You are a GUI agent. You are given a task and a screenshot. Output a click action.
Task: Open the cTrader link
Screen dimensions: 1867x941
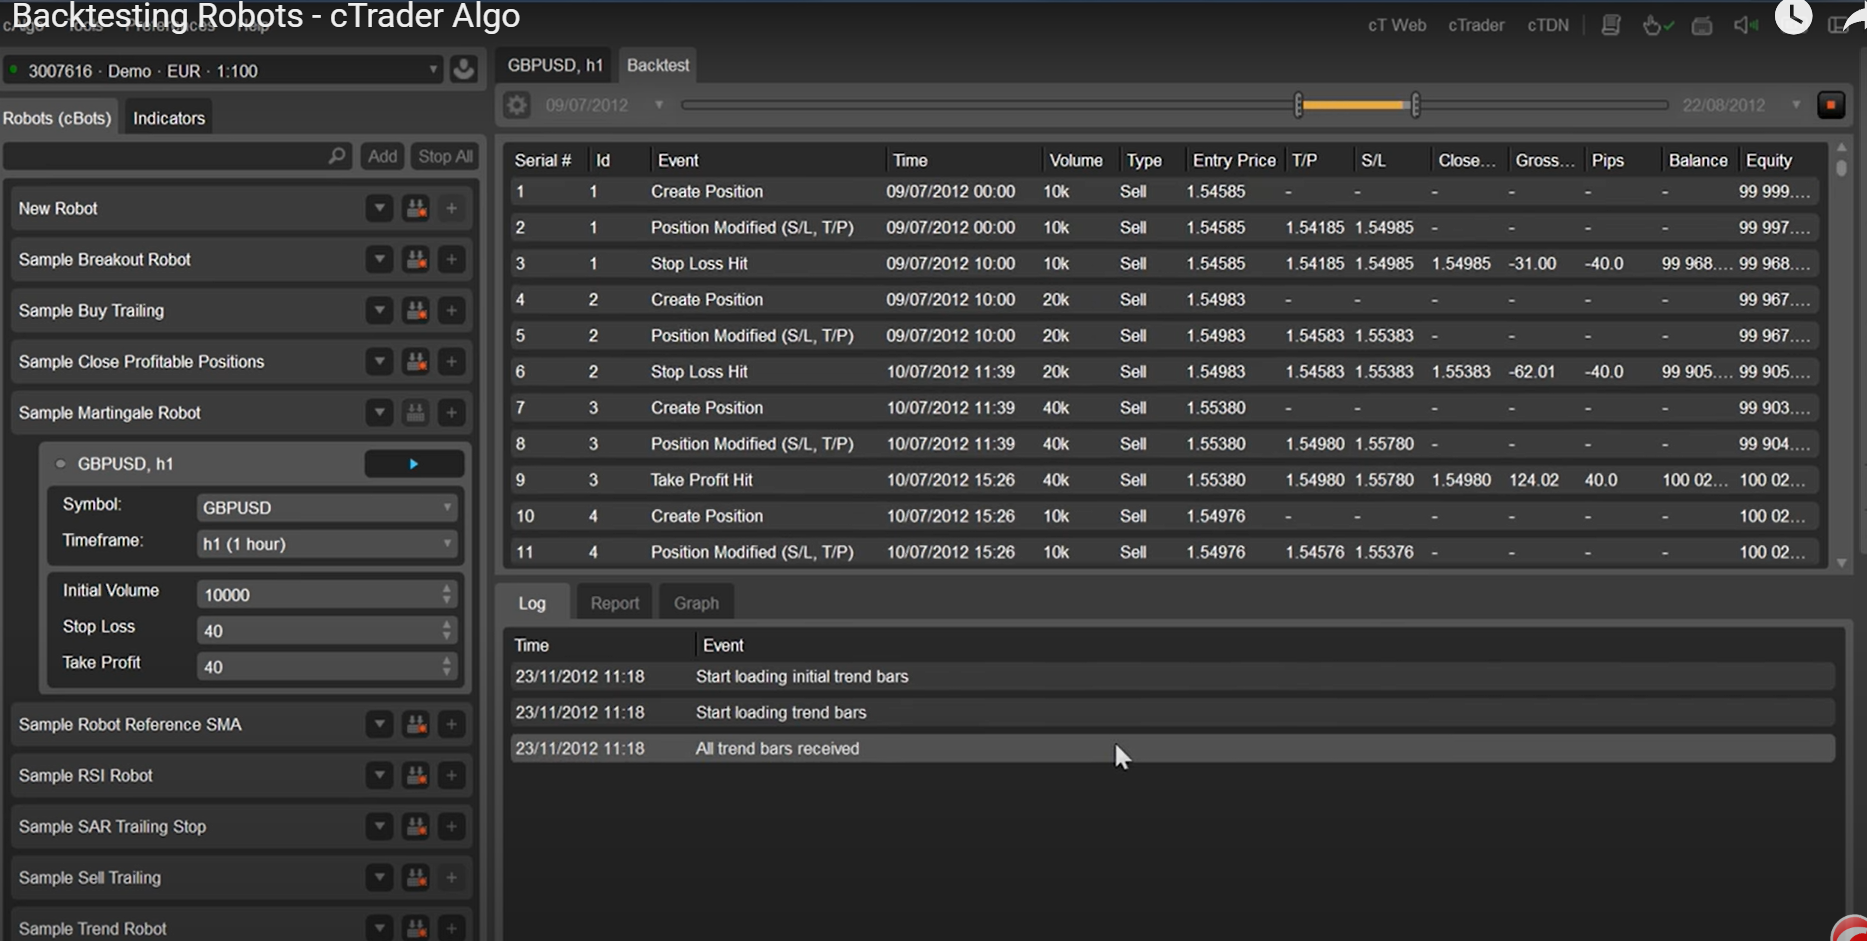(x=1476, y=25)
